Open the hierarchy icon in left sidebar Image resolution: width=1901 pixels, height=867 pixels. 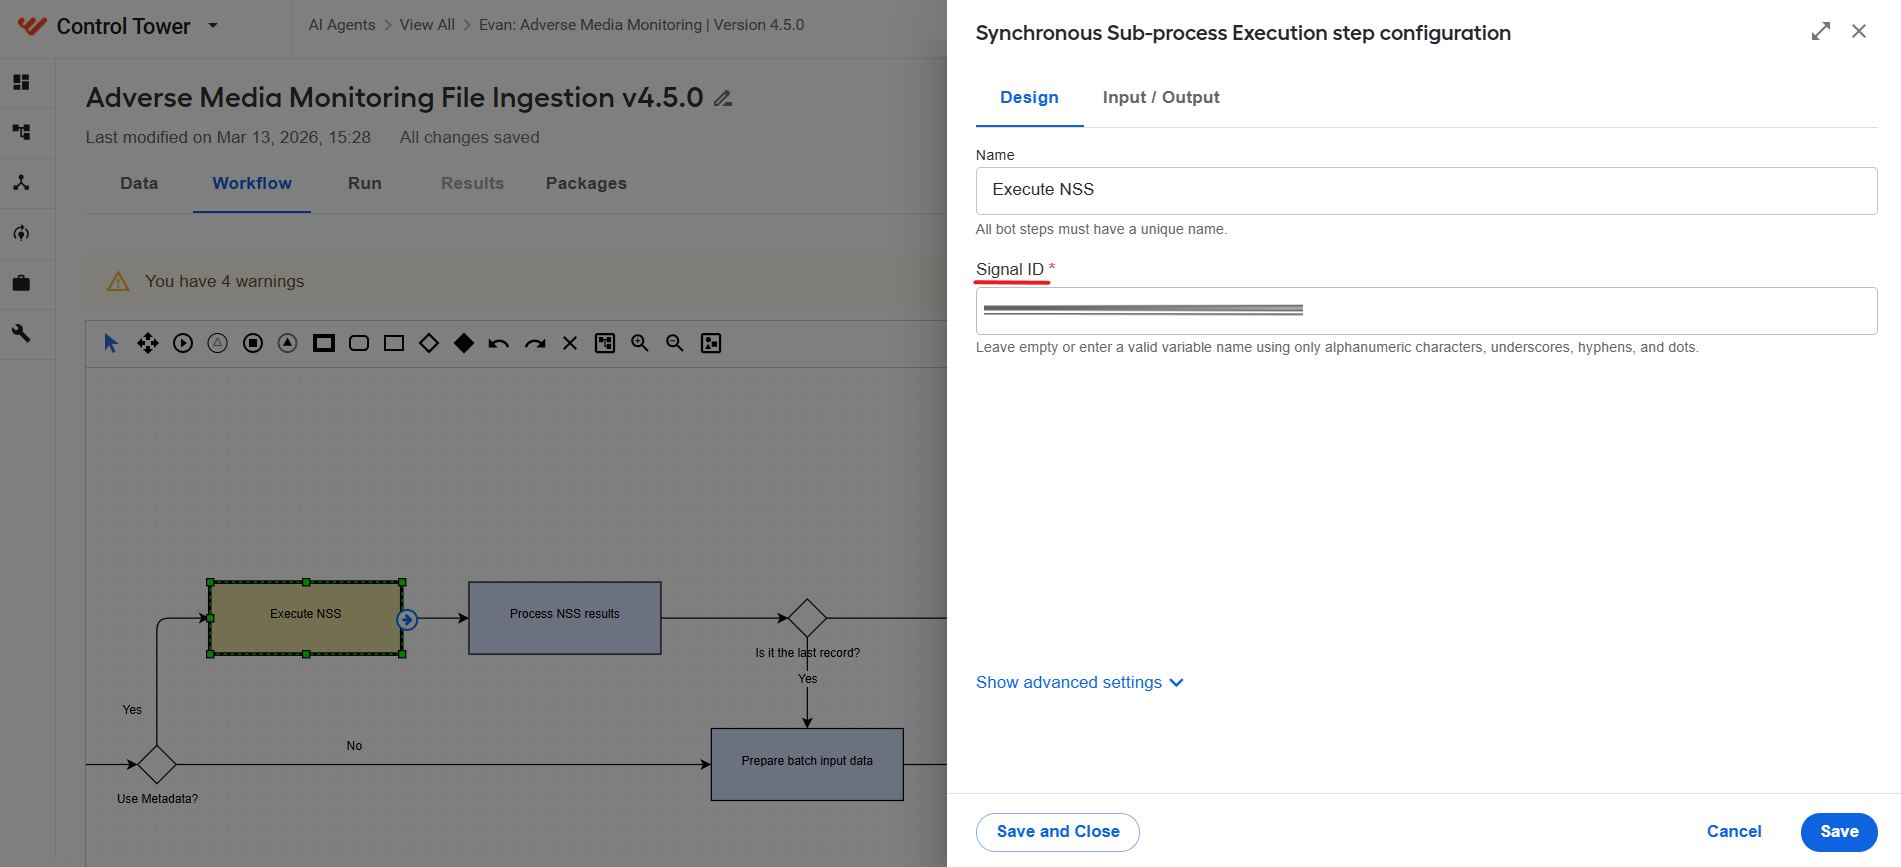pyautogui.click(x=21, y=132)
